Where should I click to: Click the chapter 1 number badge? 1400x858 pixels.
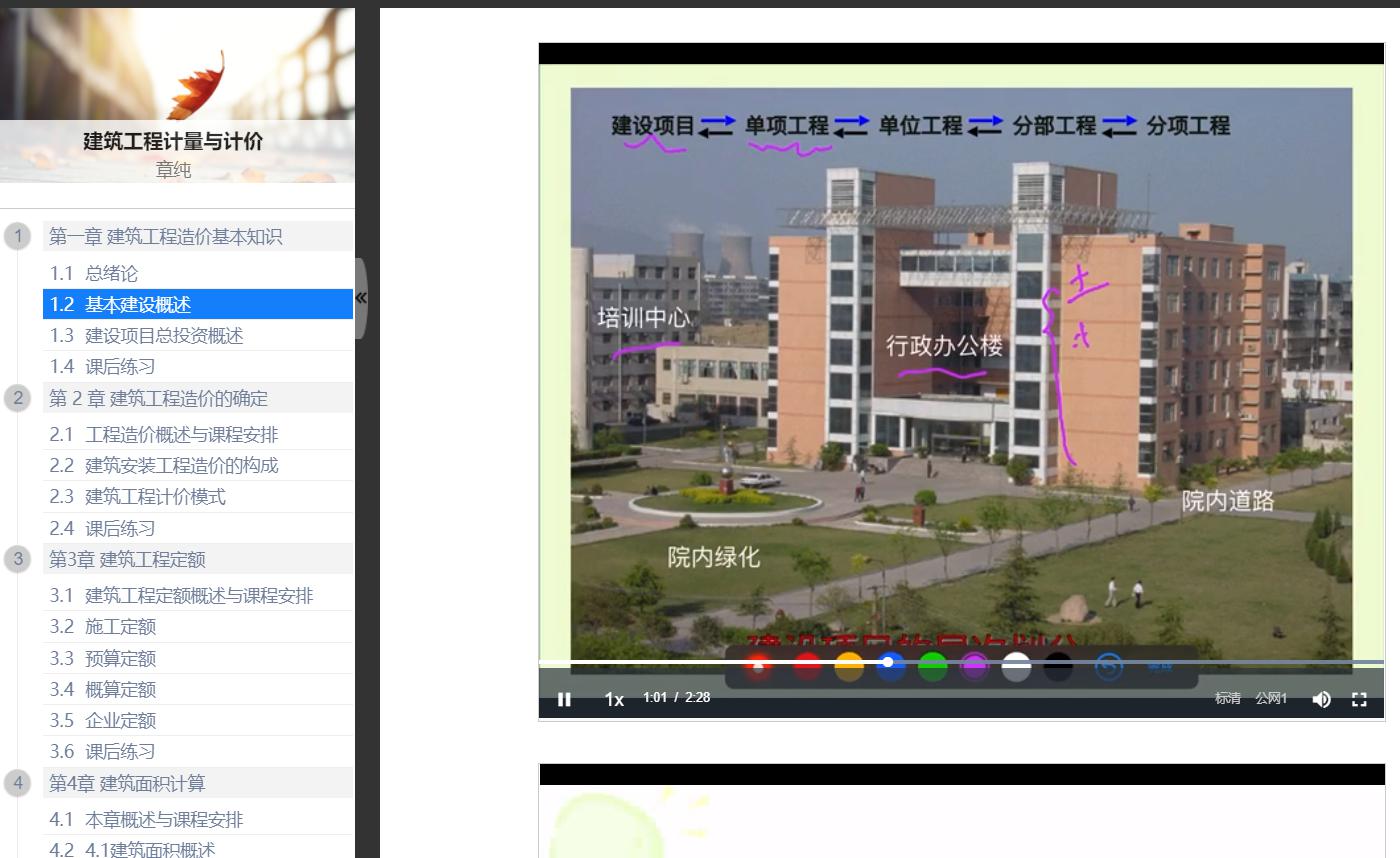point(17,236)
